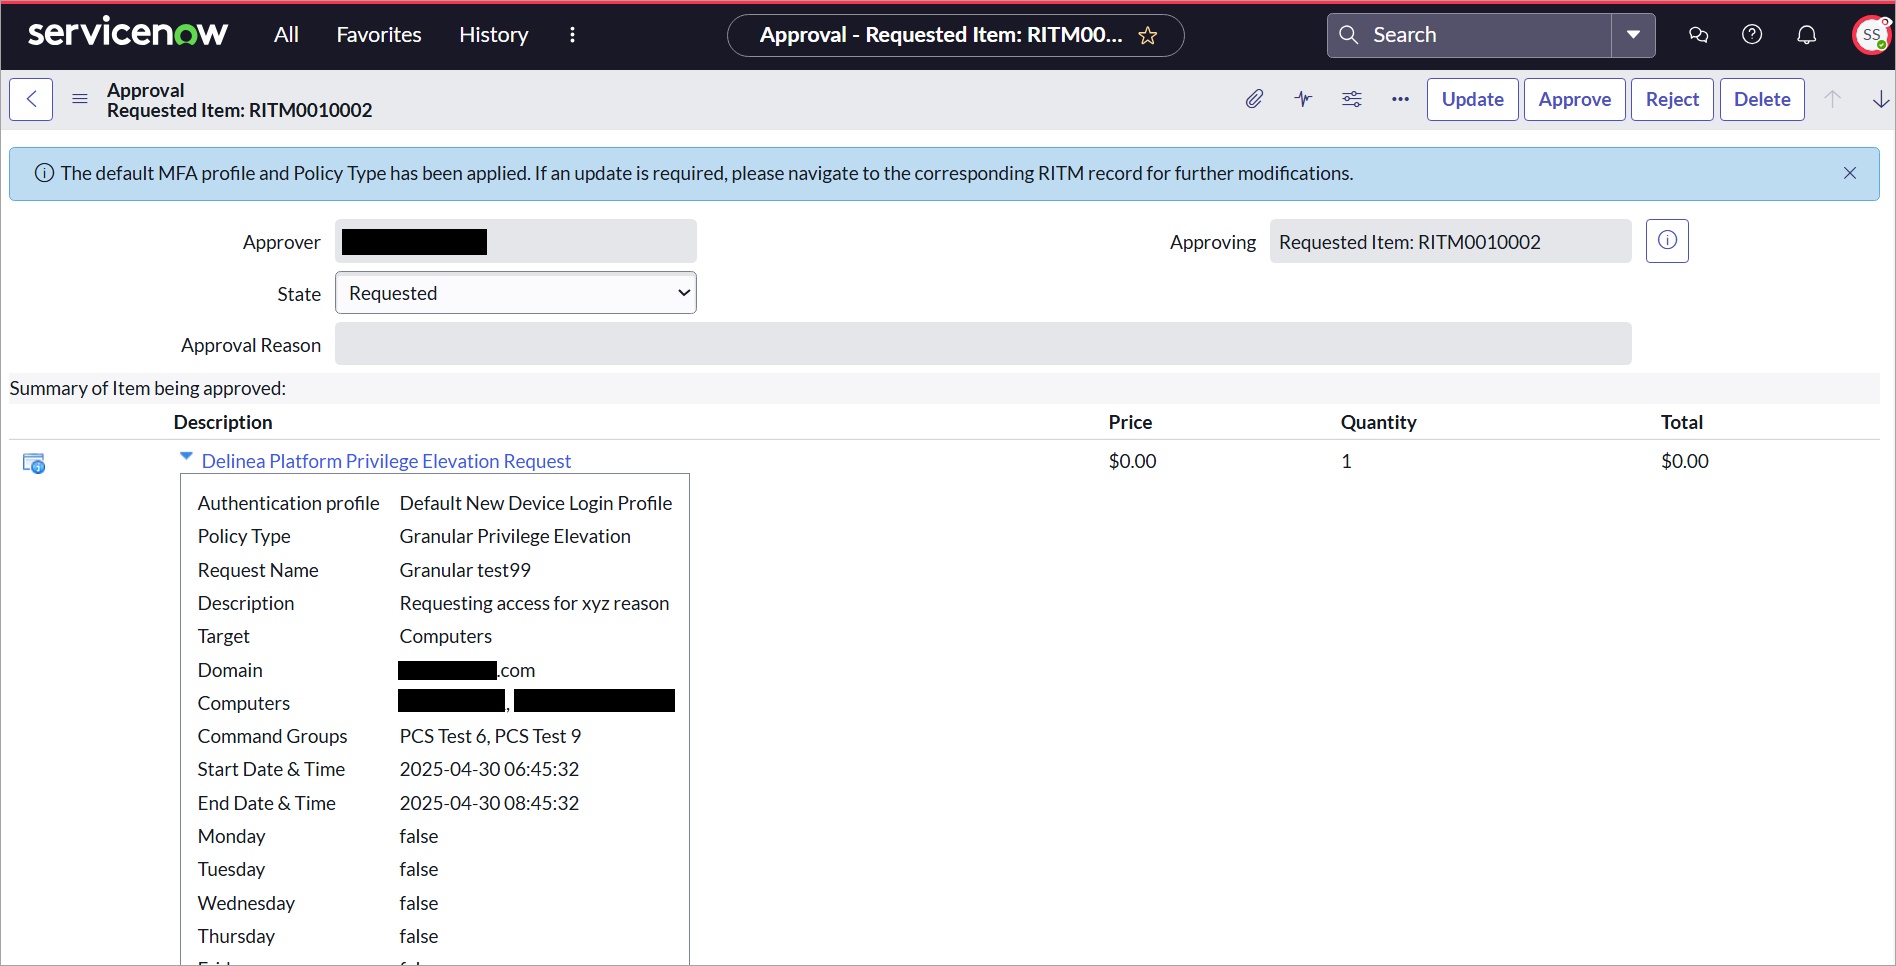
Task: Open Delinea Platform Privilege Elevation Request link
Action: point(386,461)
